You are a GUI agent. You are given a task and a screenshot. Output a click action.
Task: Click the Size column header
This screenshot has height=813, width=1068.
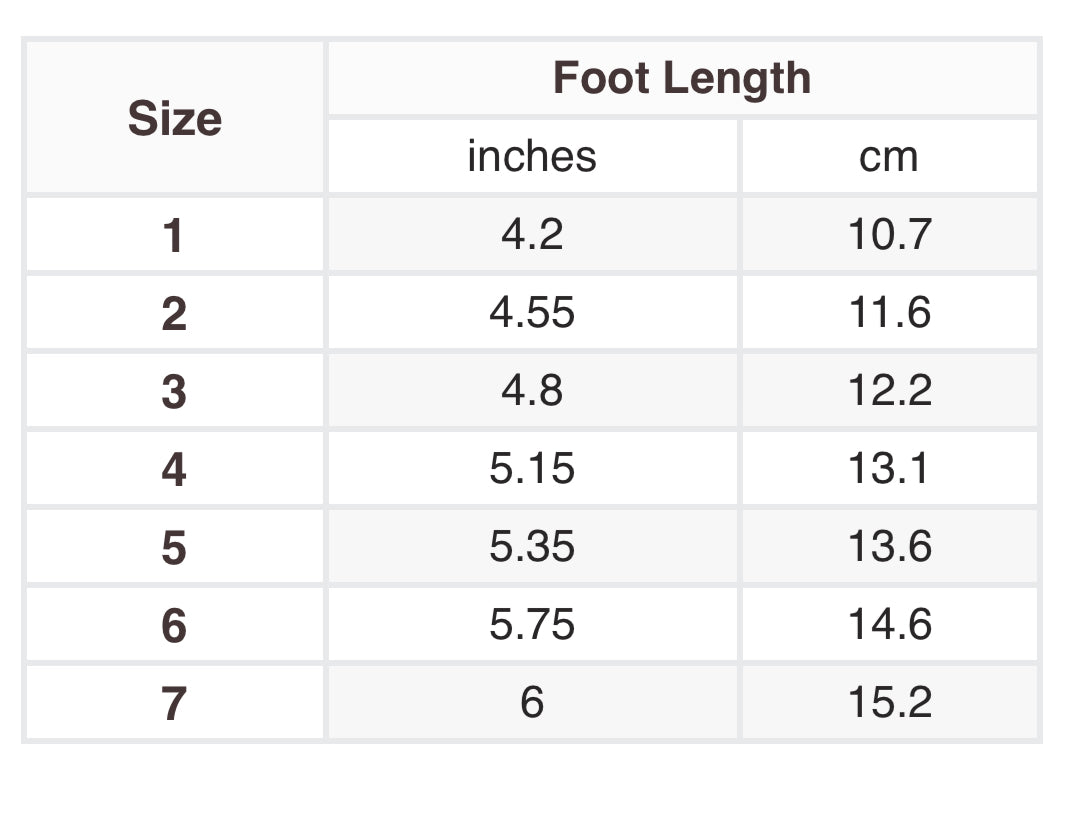tap(174, 119)
